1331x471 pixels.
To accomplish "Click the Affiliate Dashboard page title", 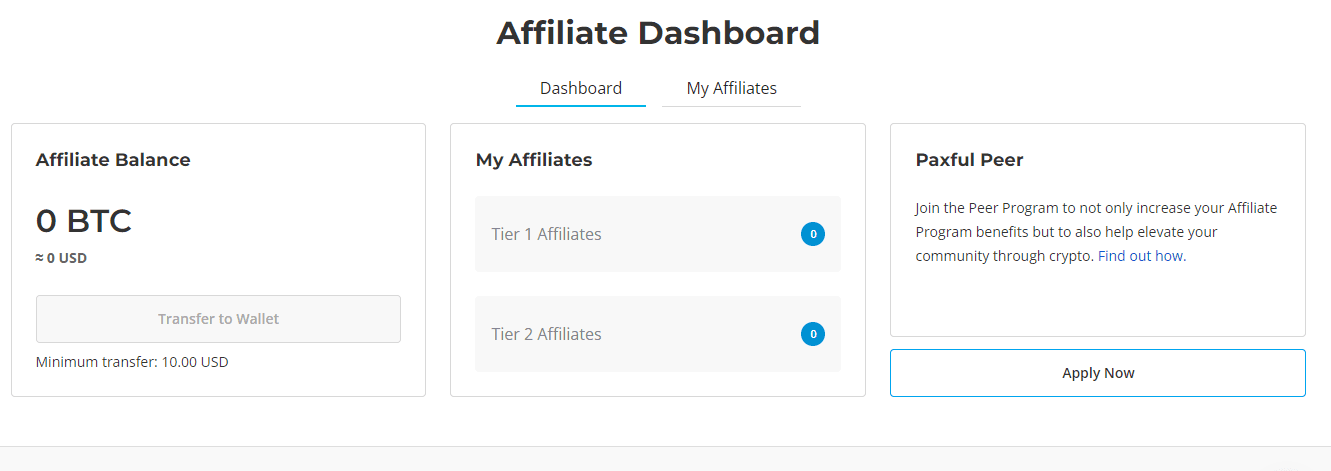I will click(x=658, y=33).
